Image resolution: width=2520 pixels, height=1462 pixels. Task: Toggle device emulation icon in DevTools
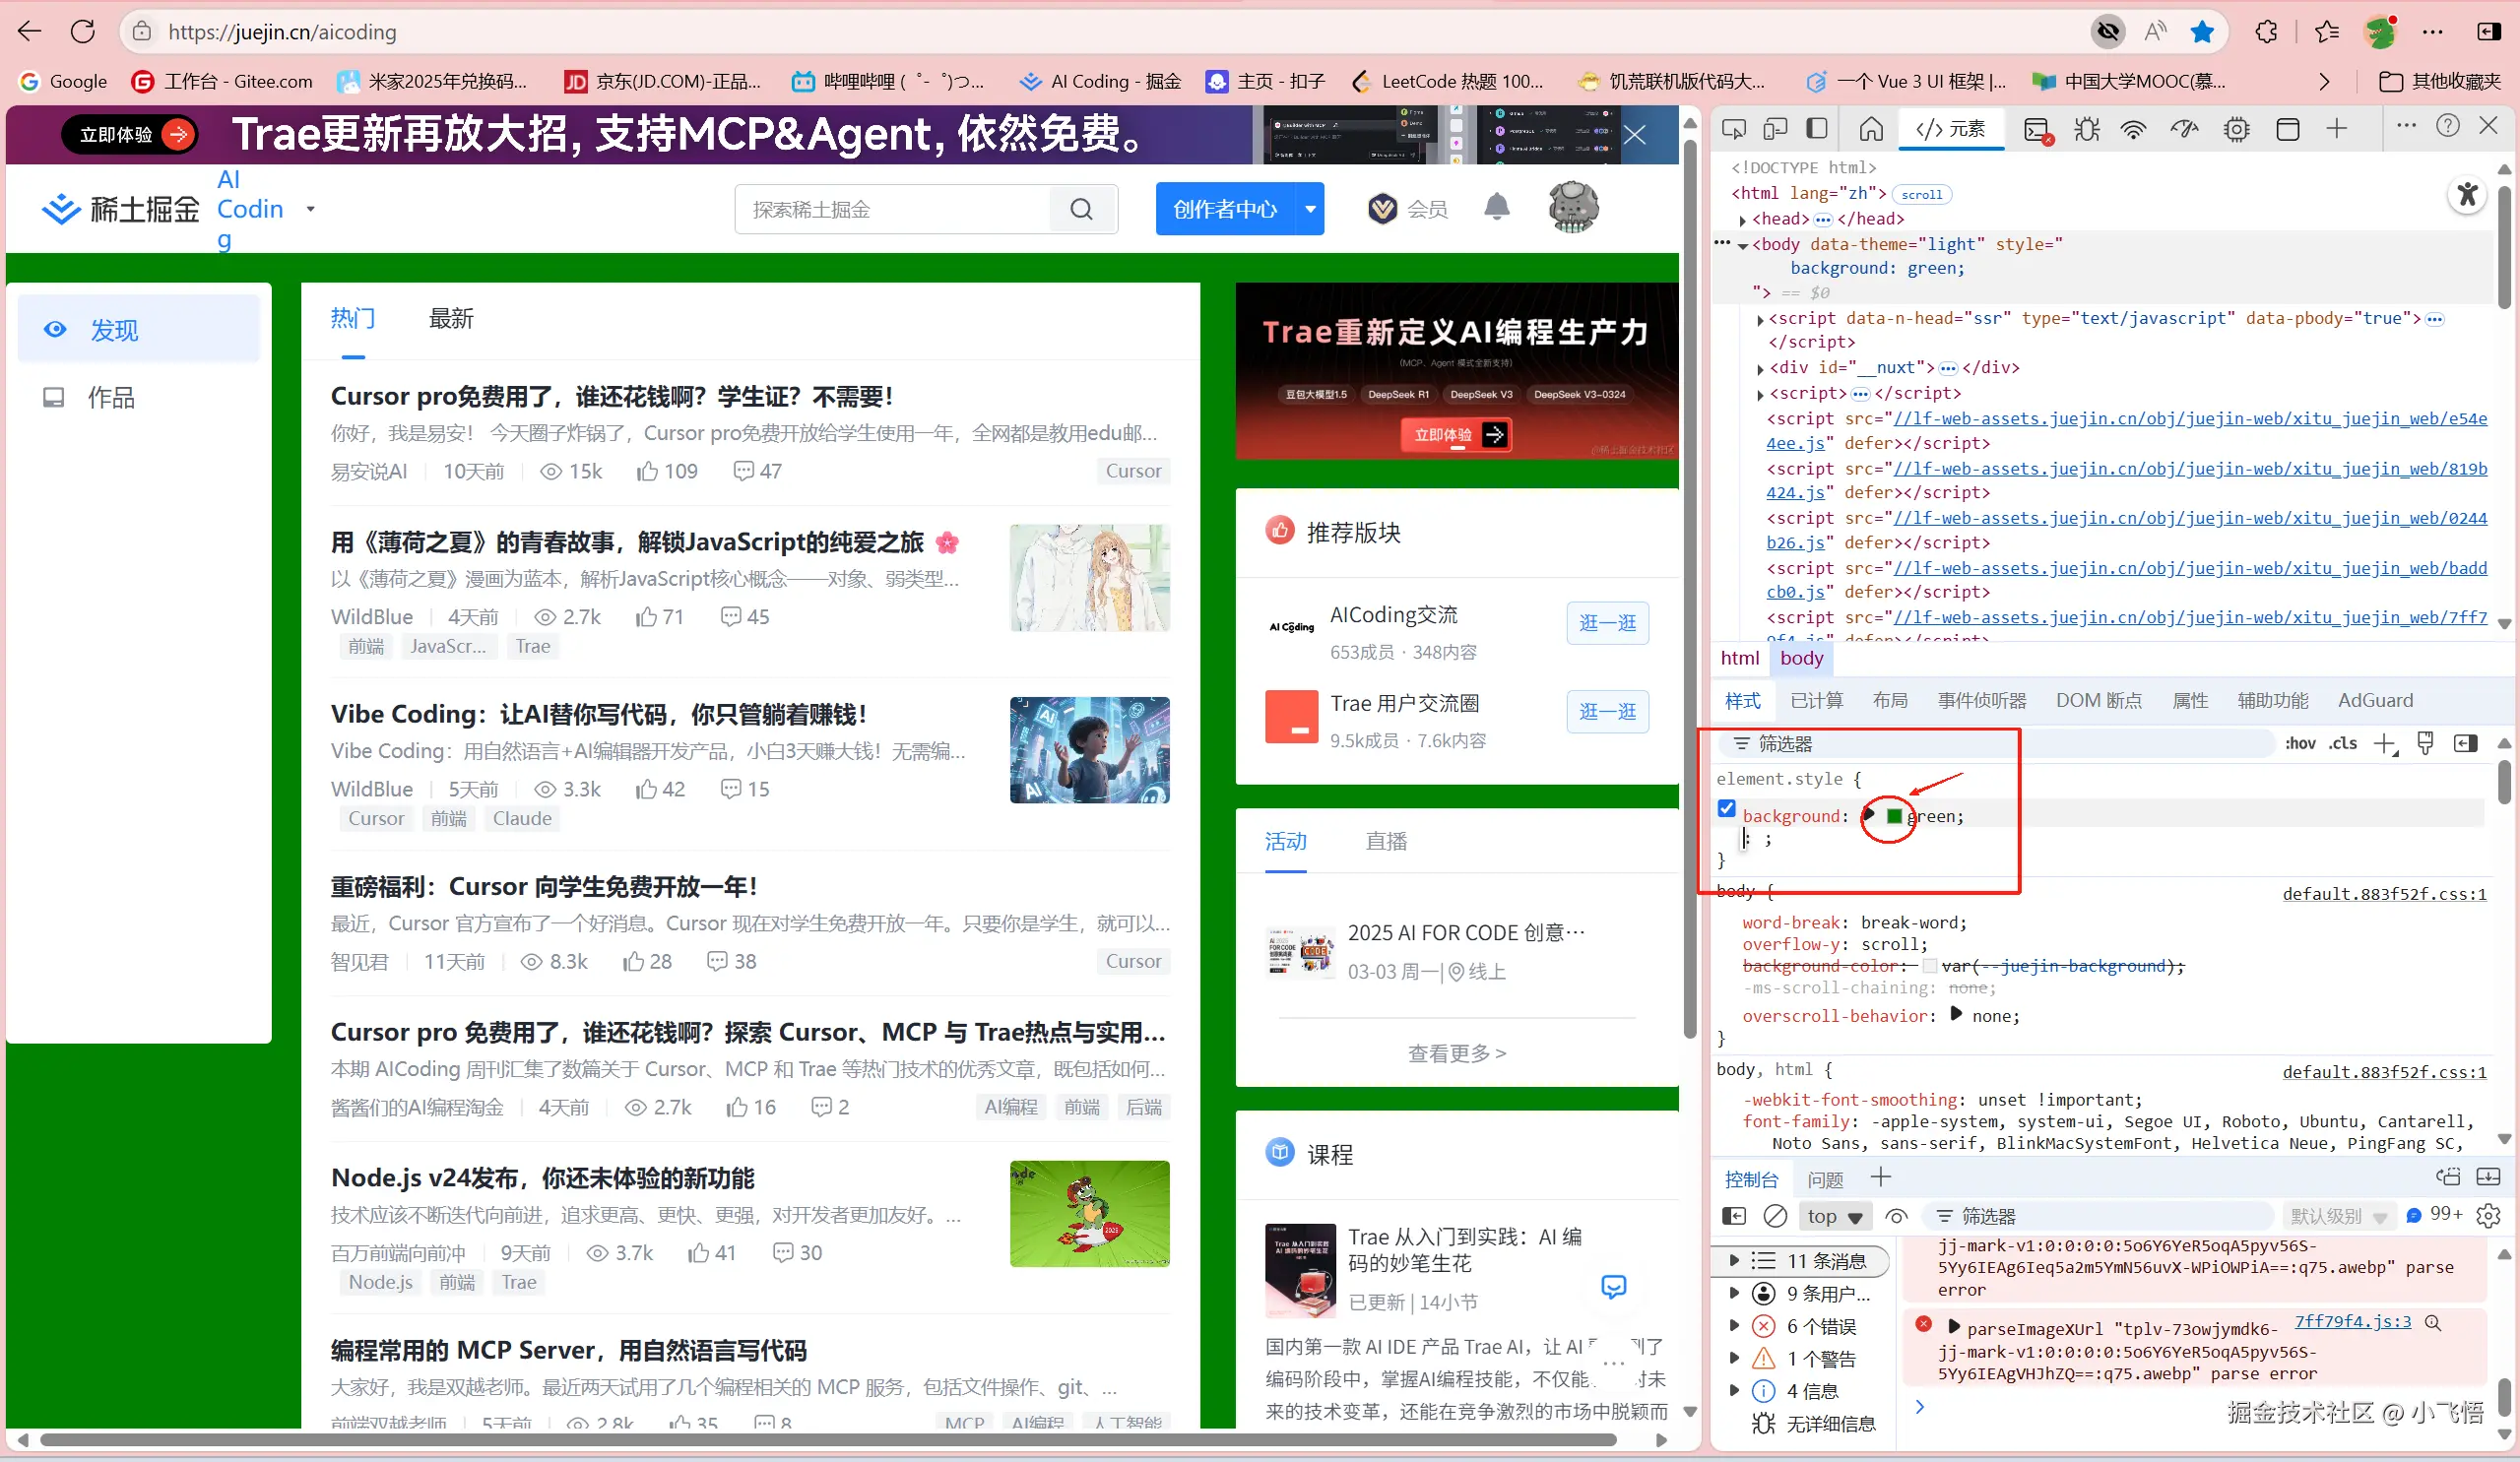tap(1776, 129)
